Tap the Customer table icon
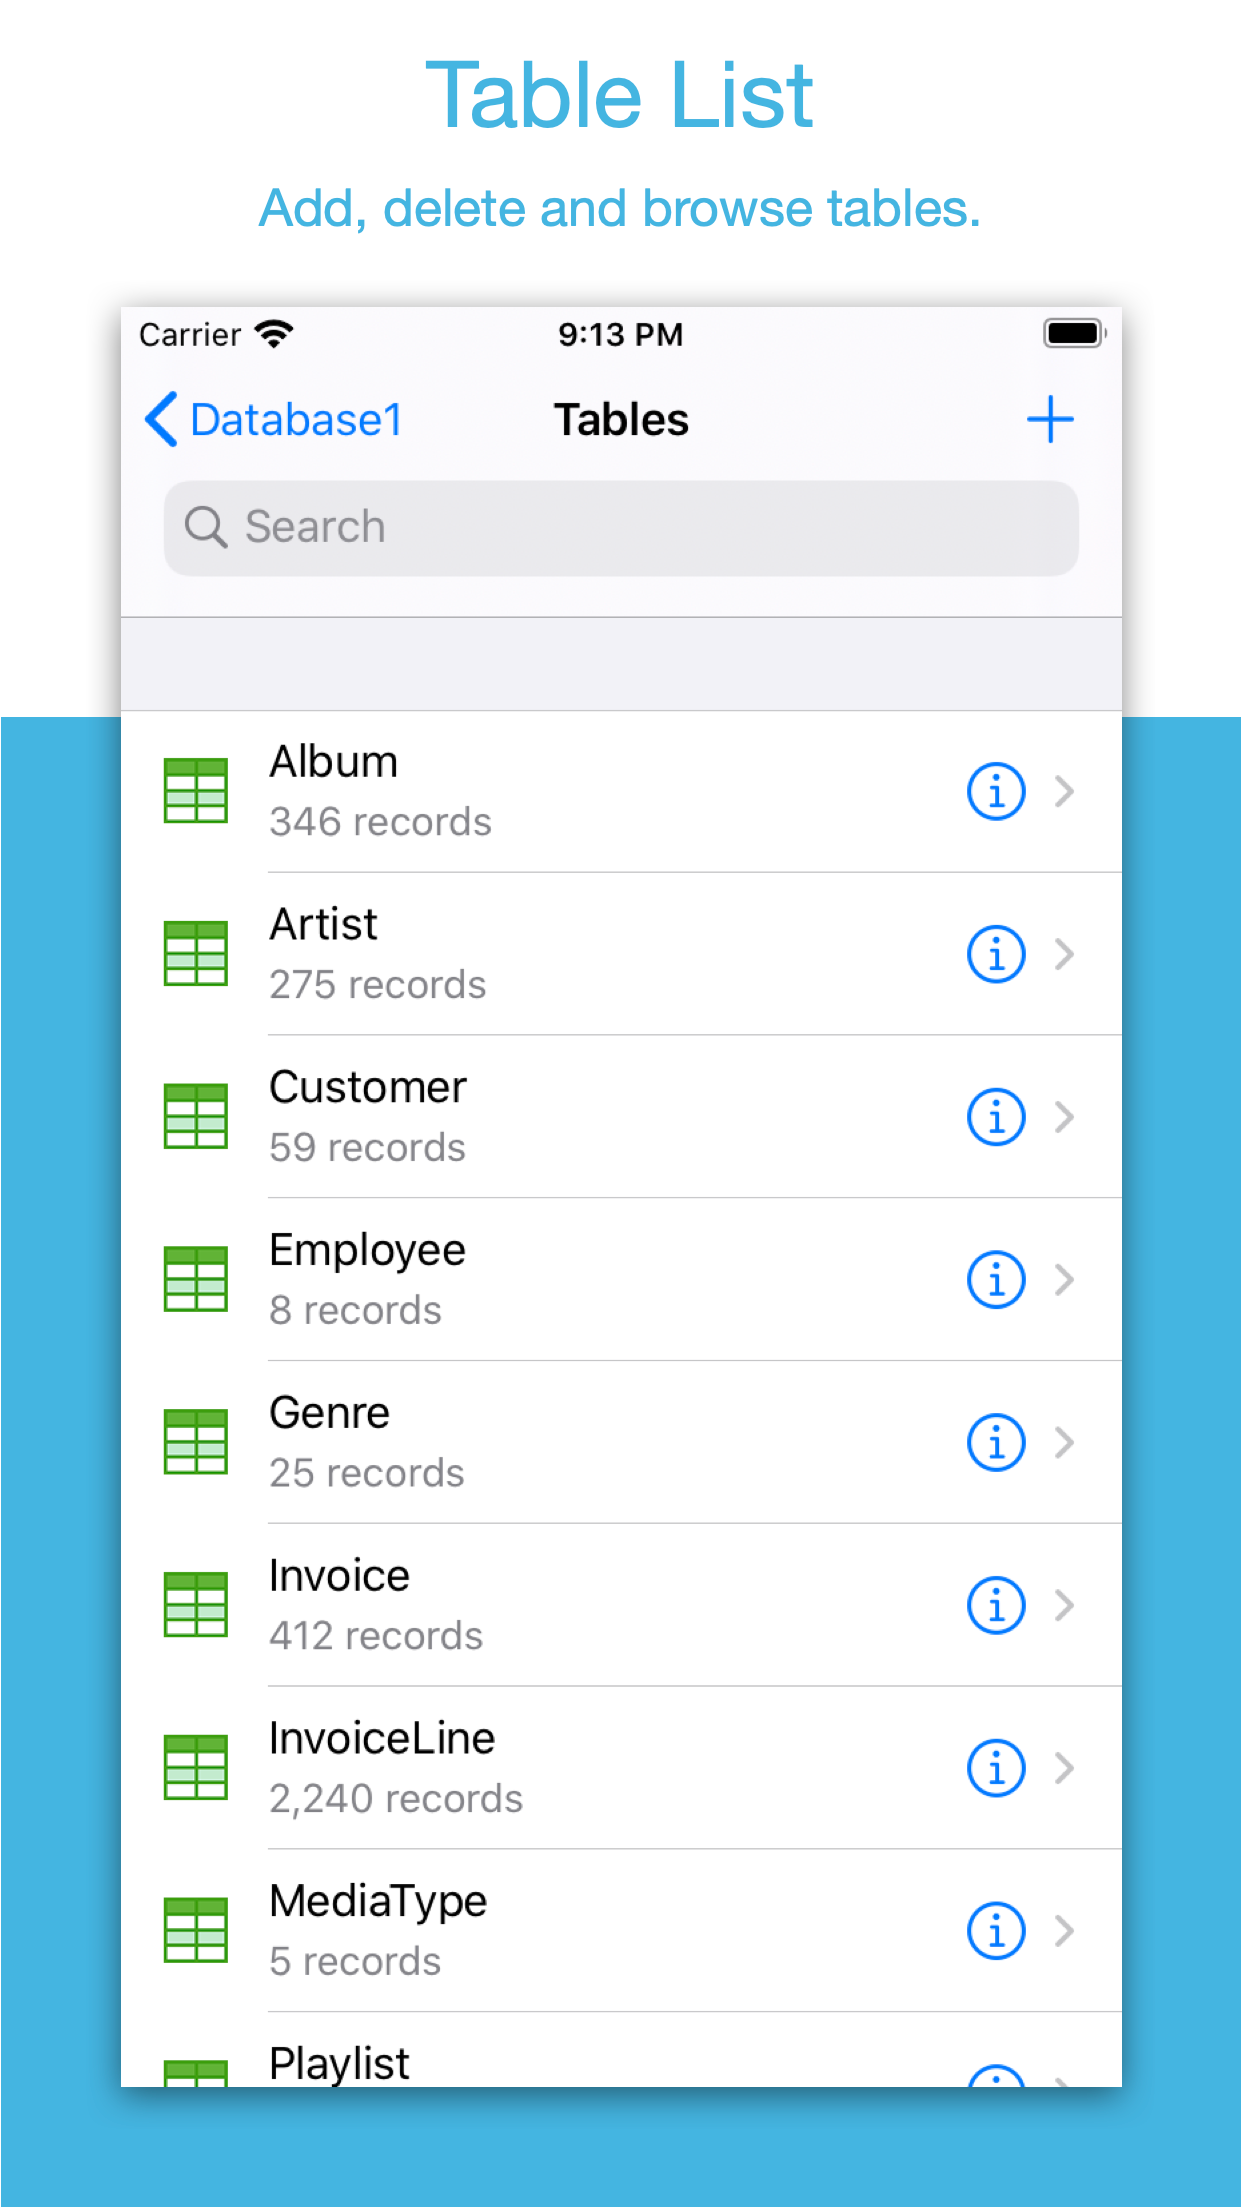Screen dimensions: 1242x2208 (x=196, y=1116)
